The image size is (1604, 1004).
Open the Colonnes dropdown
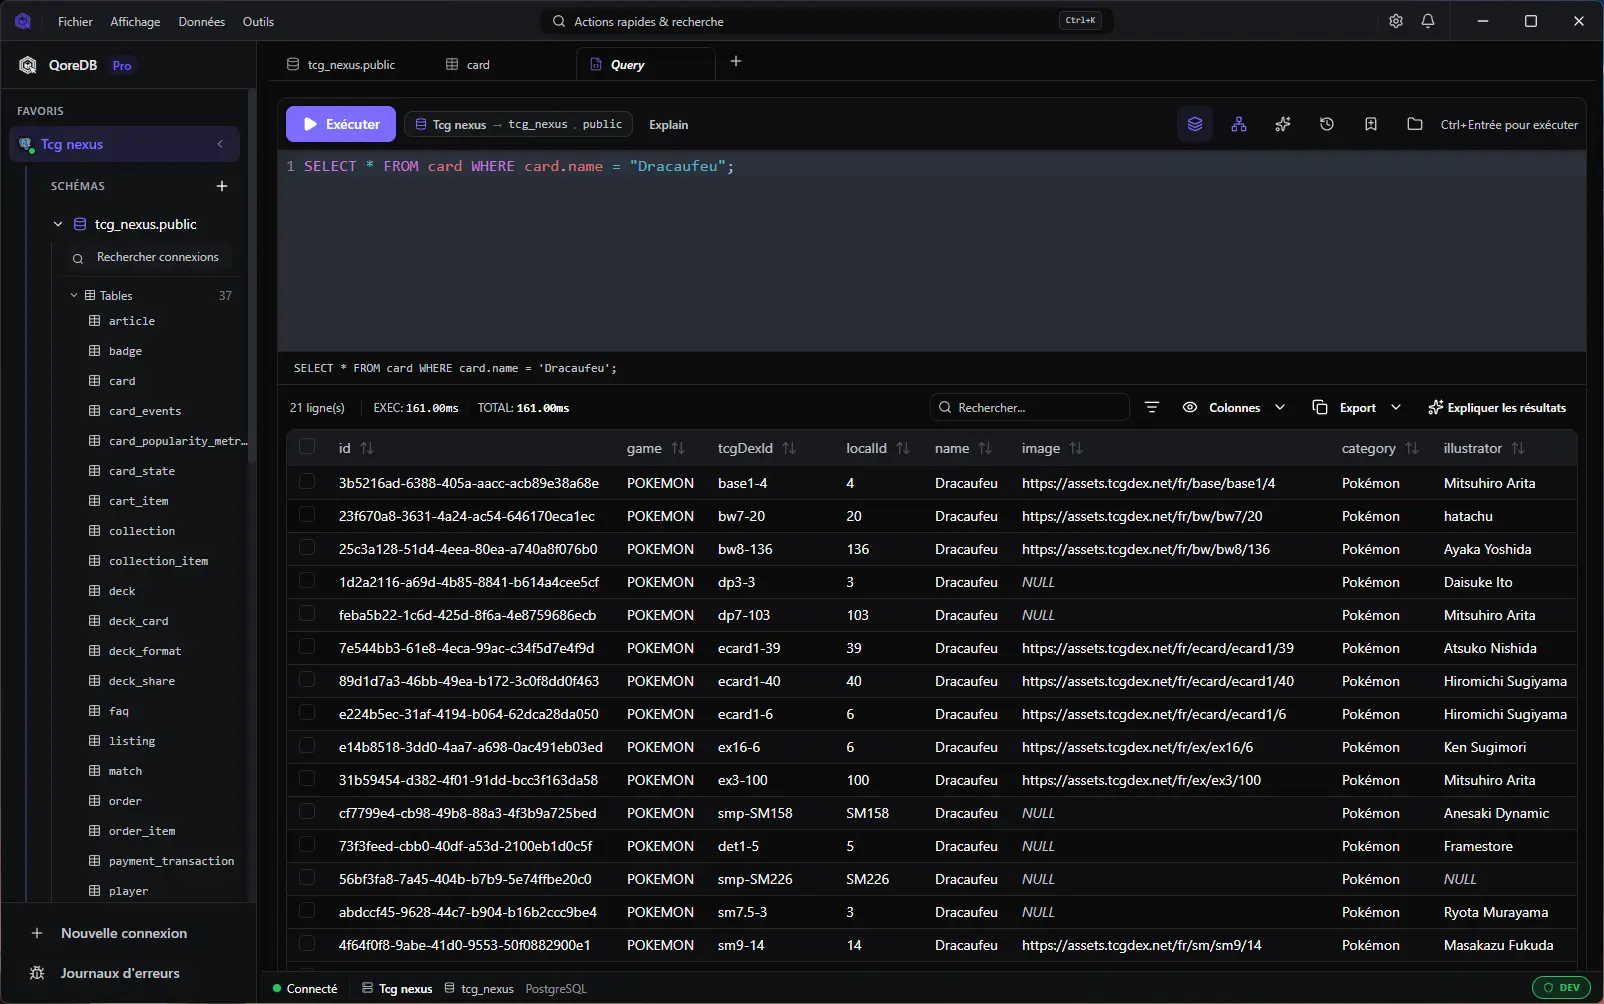1234,407
